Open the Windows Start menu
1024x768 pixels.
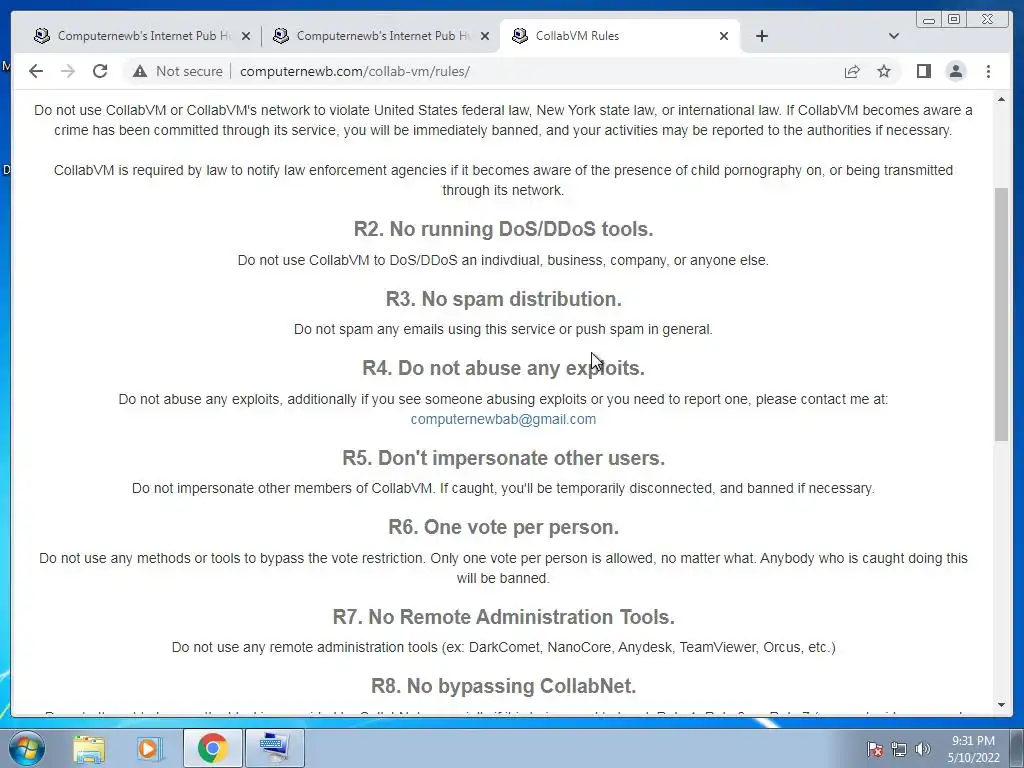pos(25,748)
